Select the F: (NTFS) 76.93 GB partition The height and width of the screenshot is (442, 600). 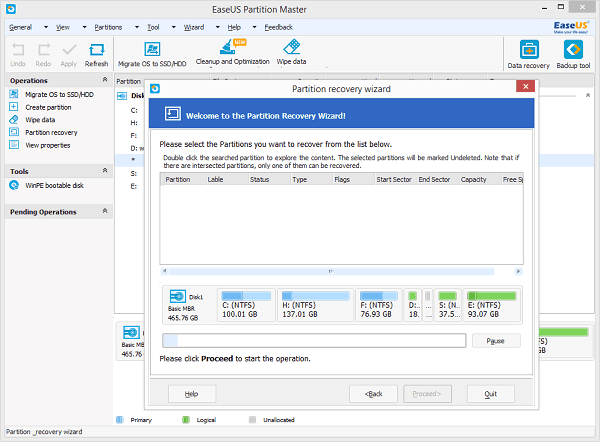(x=379, y=305)
